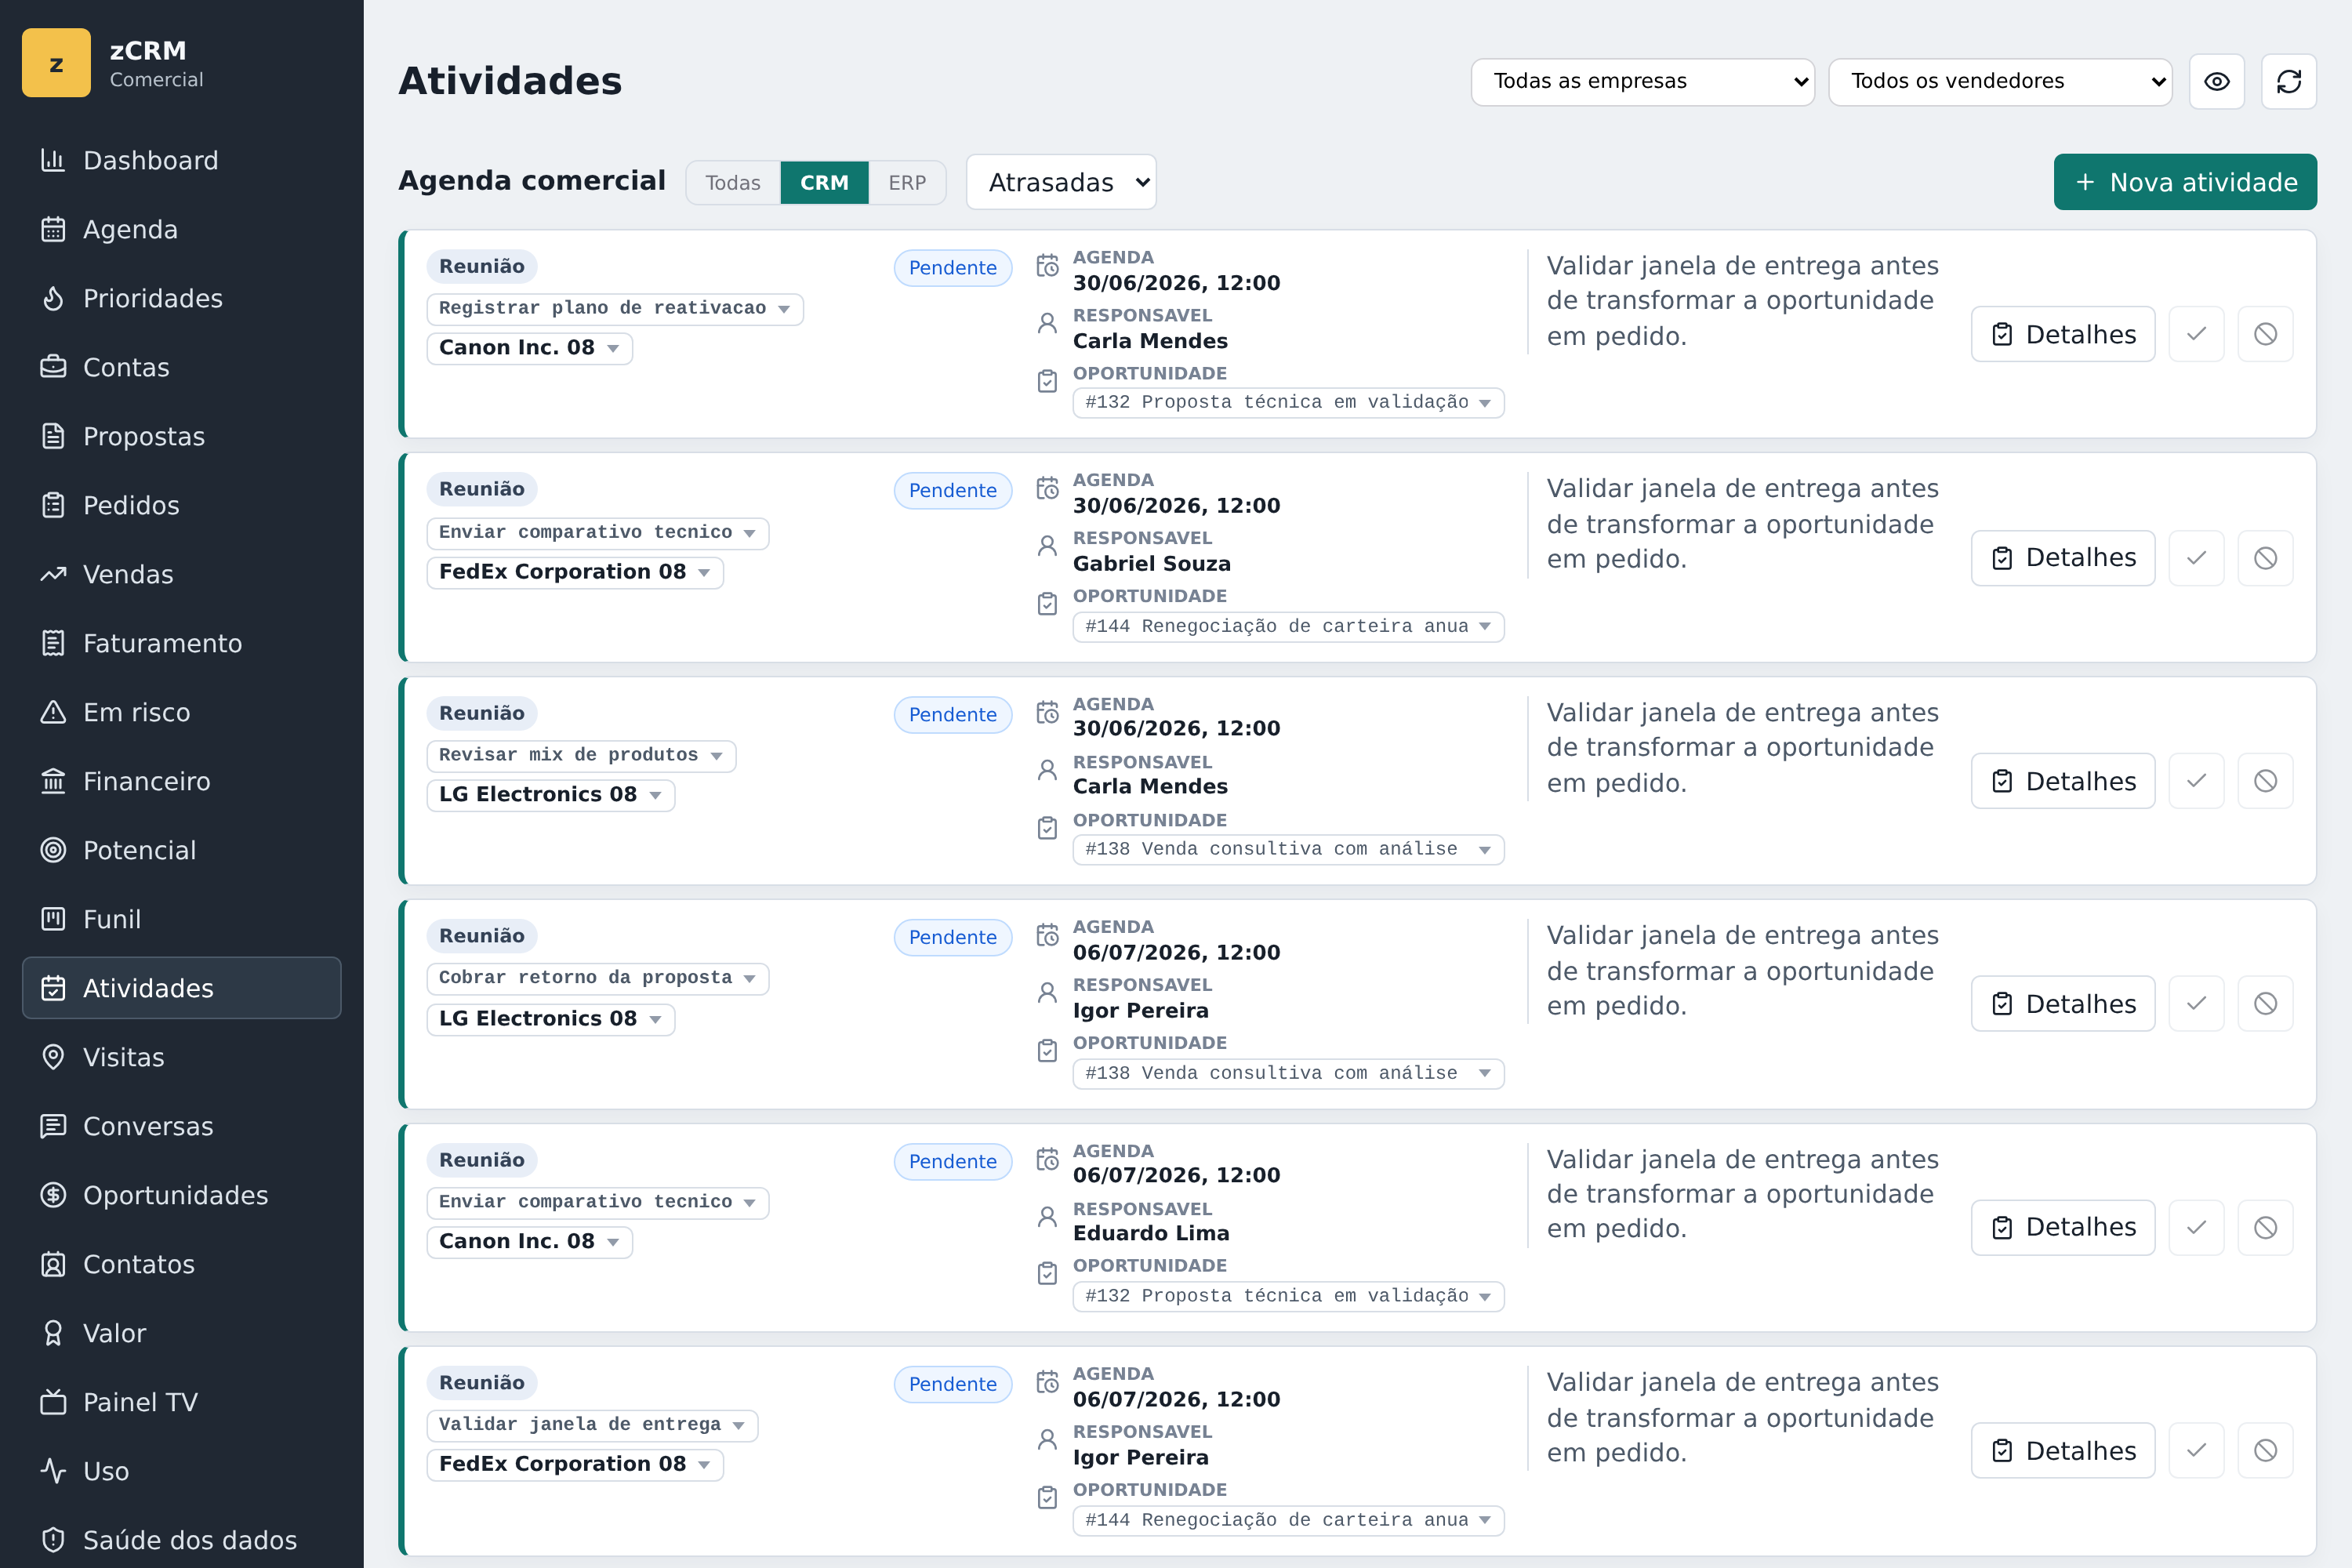Complete Eduardo Lima's activity with checkmark

pyautogui.click(x=2196, y=1228)
